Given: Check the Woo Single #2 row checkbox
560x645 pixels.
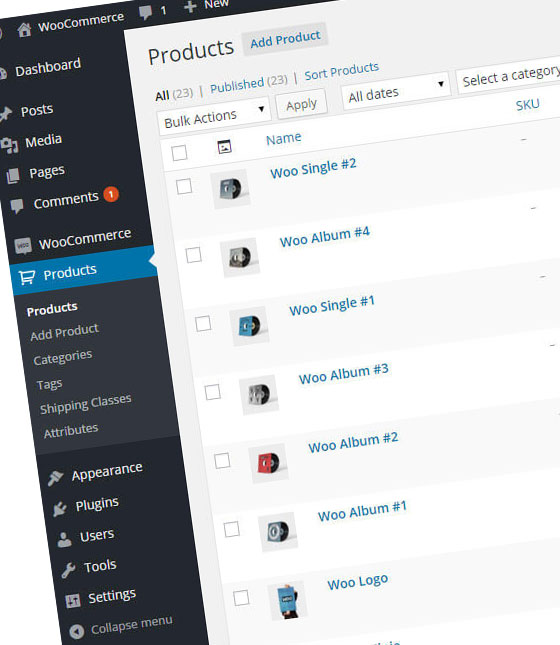Looking at the screenshot, I should [x=184, y=186].
